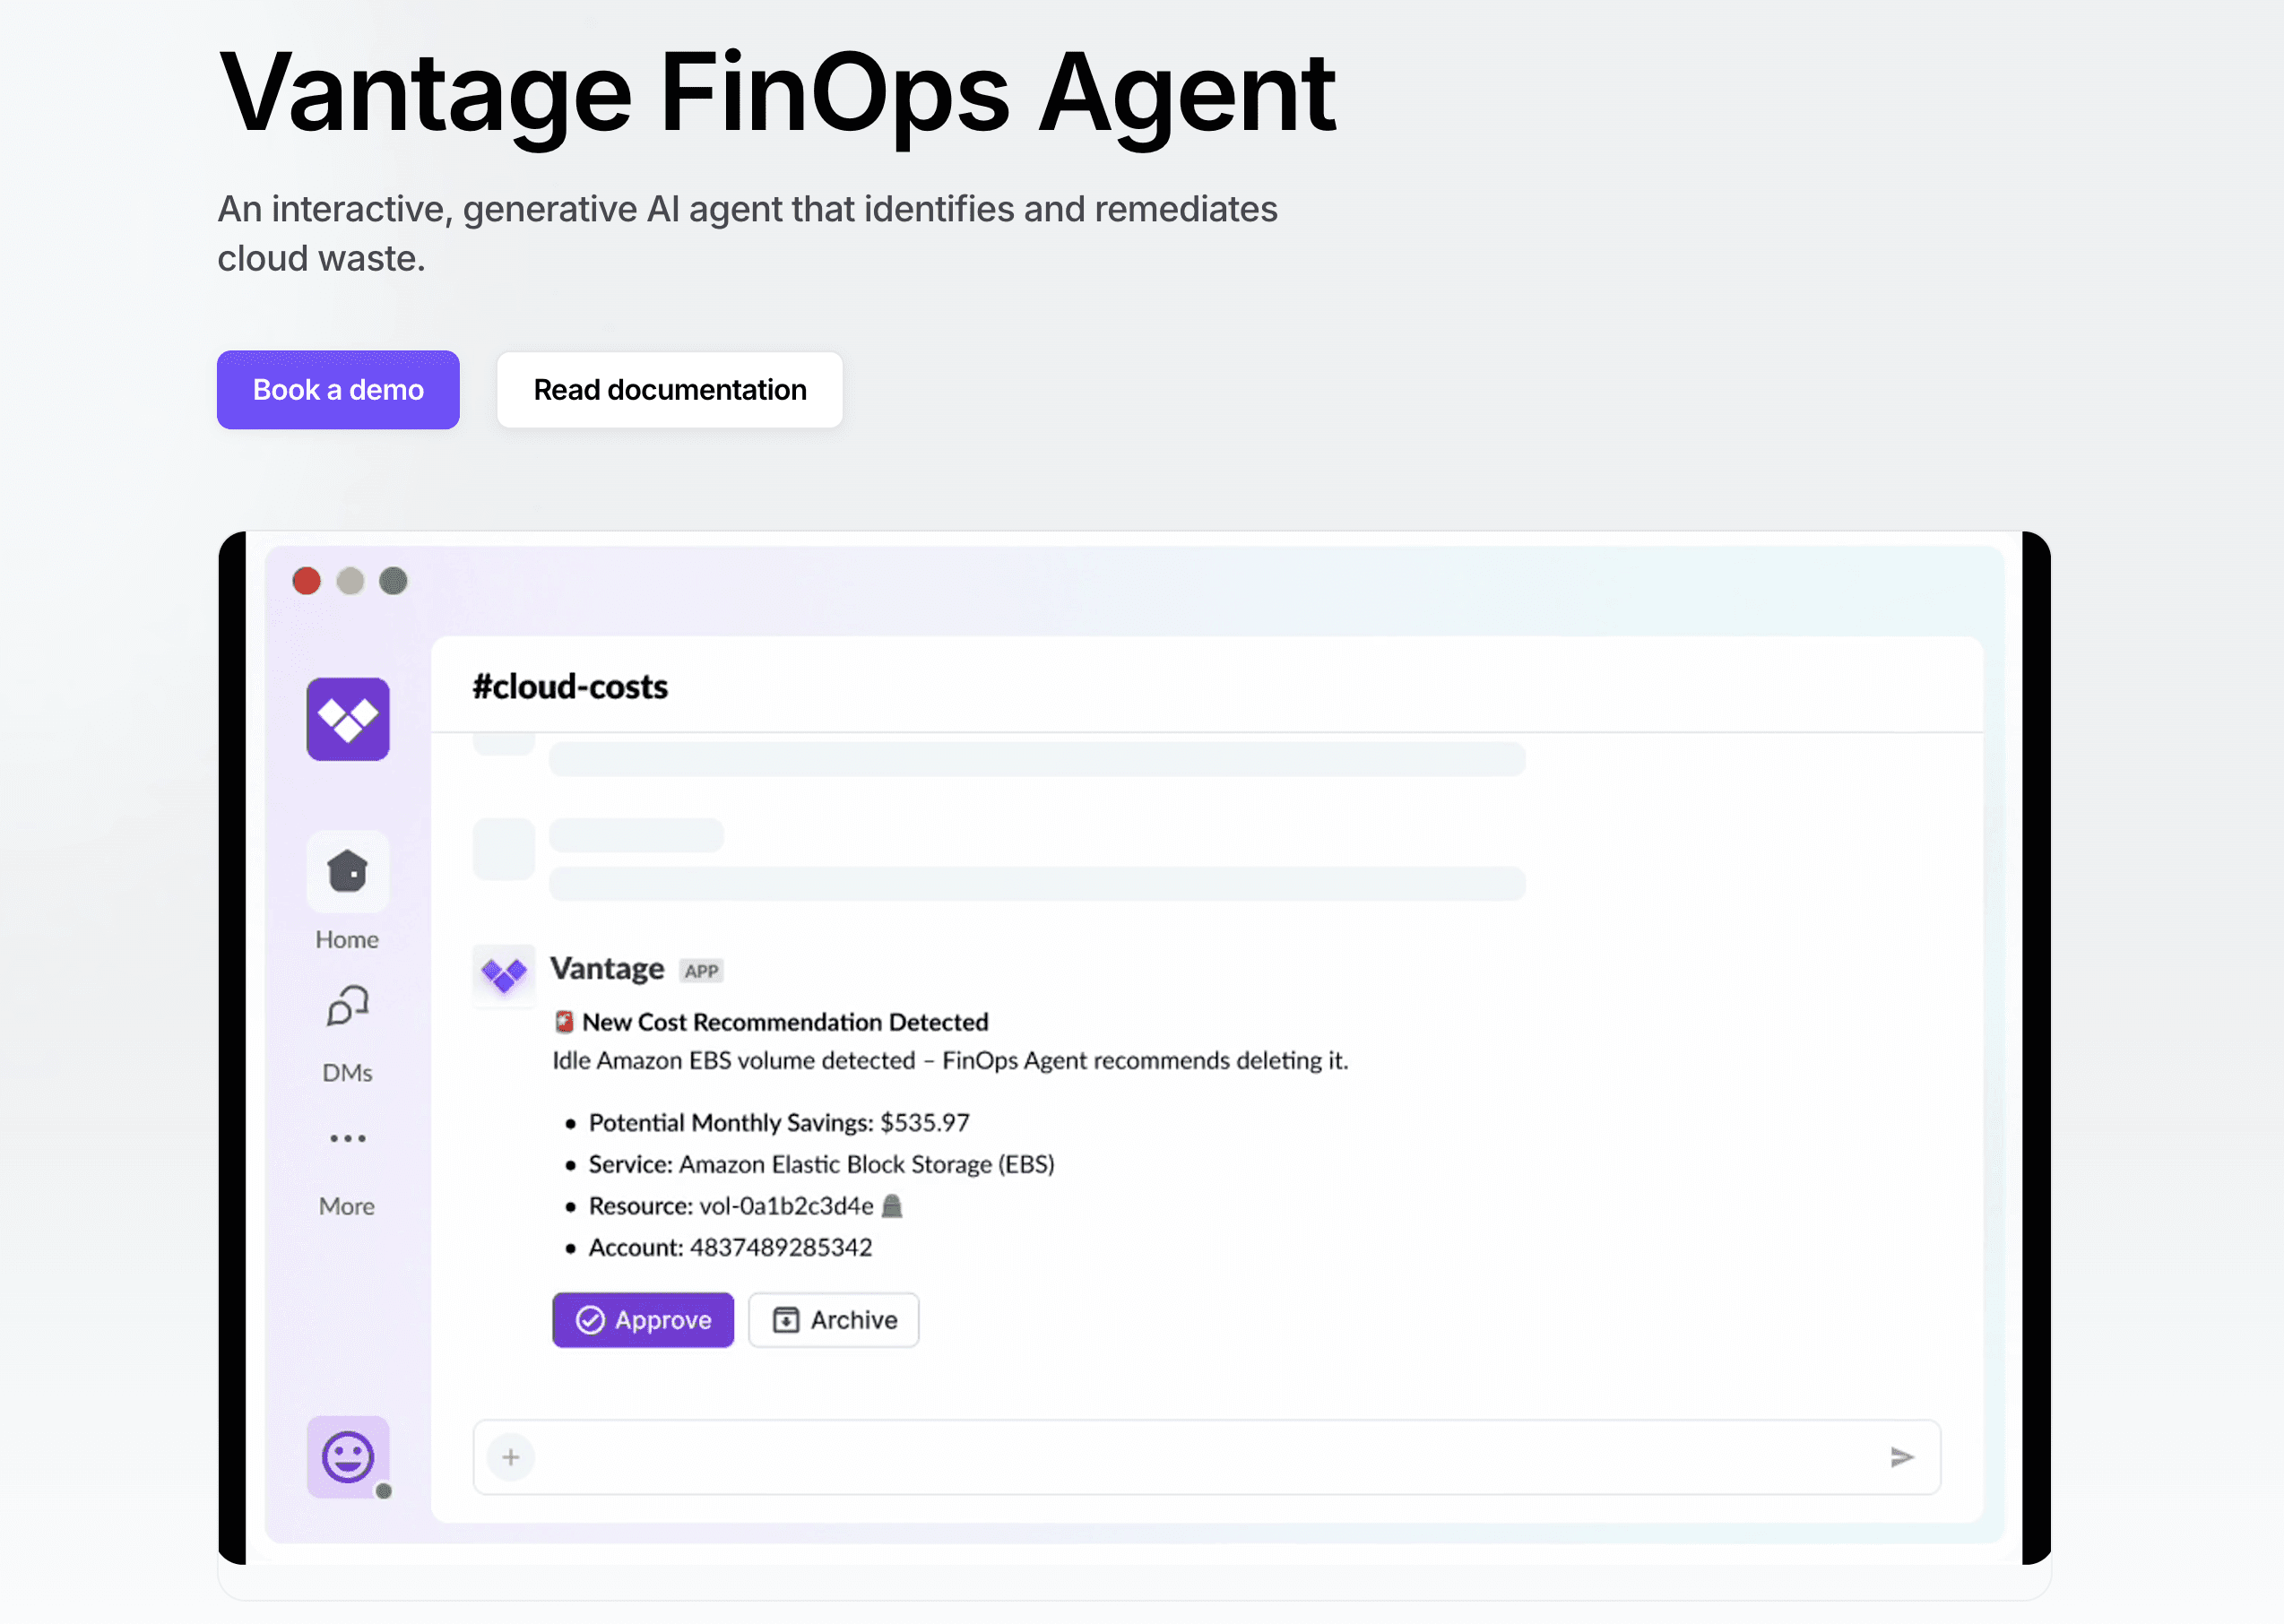This screenshot has width=2284, height=1624.
Task: Click the Vantage sender name
Action: pos(607,968)
